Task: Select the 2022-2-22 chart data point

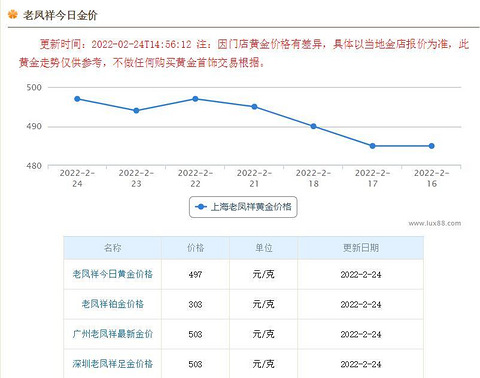Action: tap(195, 99)
